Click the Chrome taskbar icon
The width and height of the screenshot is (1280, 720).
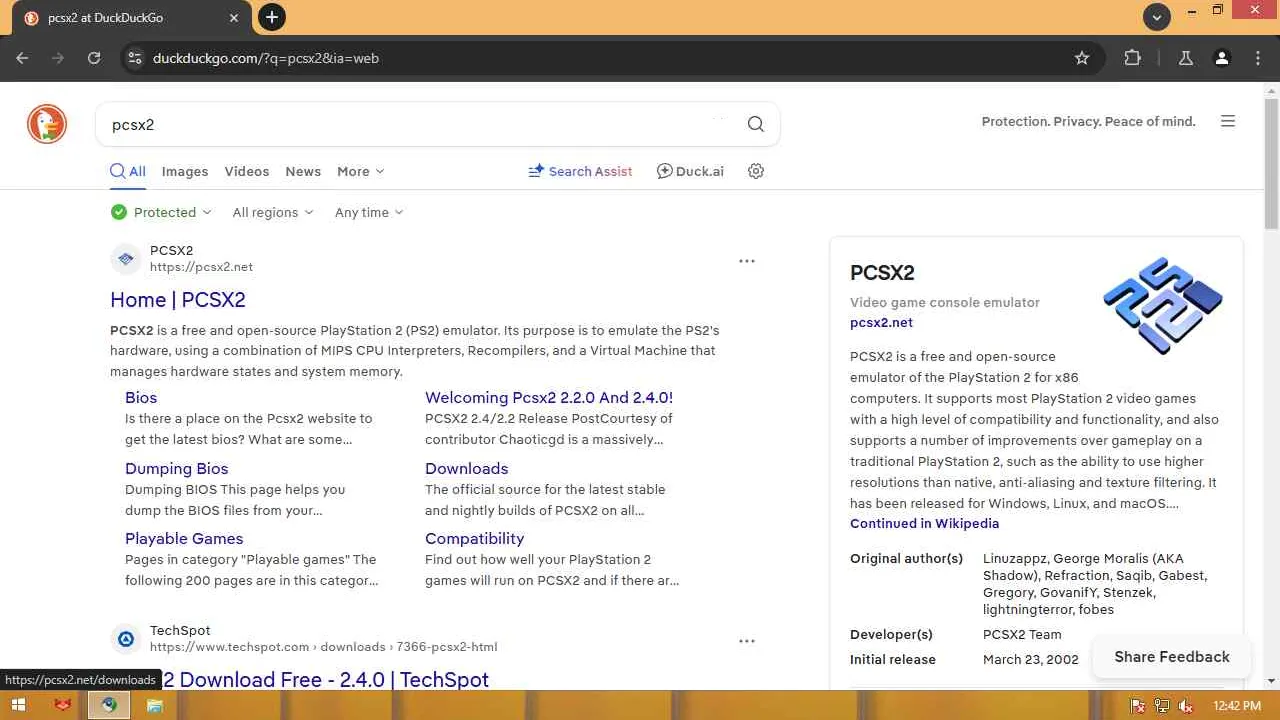click(109, 705)
